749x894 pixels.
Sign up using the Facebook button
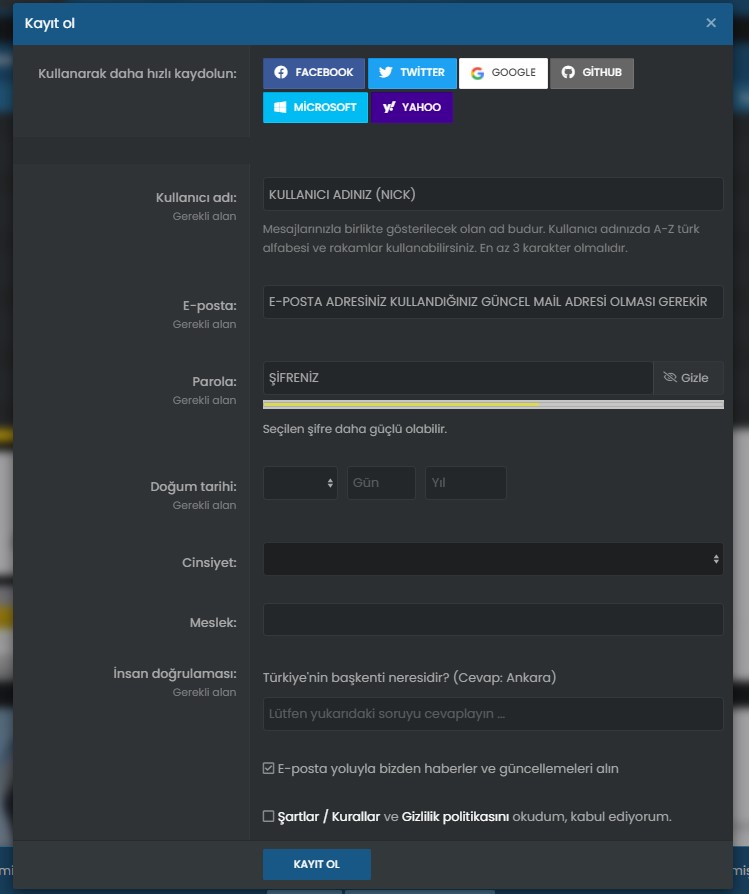(314, 73)
